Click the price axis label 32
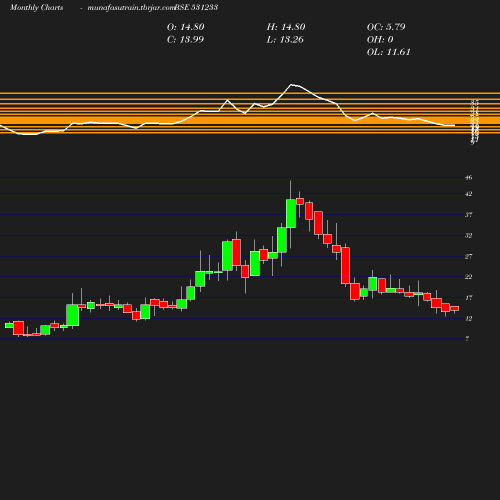 (469, 236)
